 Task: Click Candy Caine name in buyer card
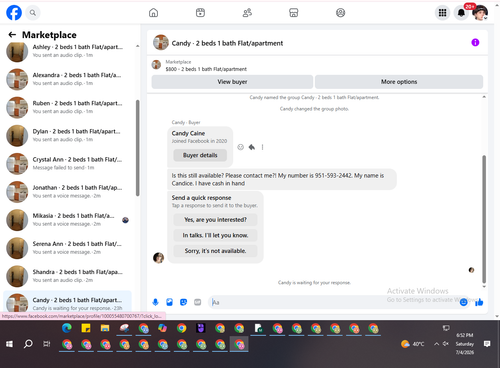point(188,133)
